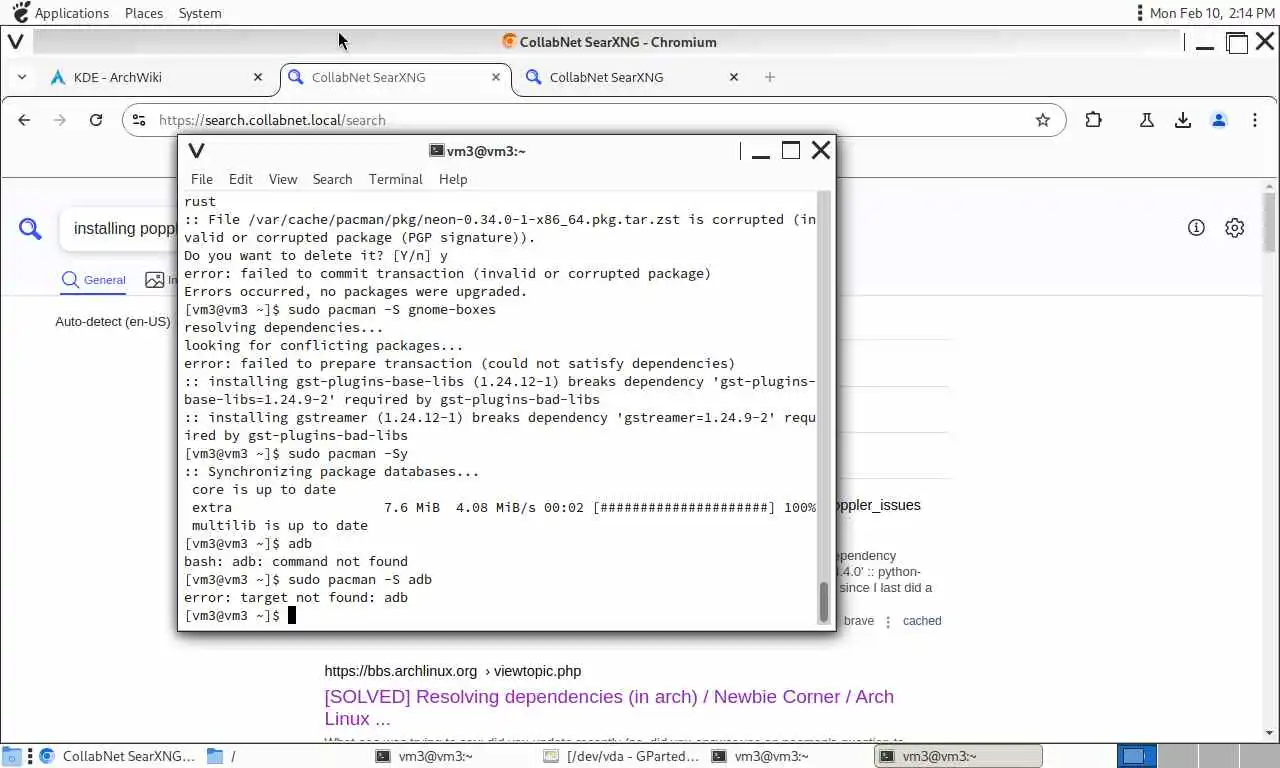Open Chromium profile avatar

click(x=1219, y=120)
